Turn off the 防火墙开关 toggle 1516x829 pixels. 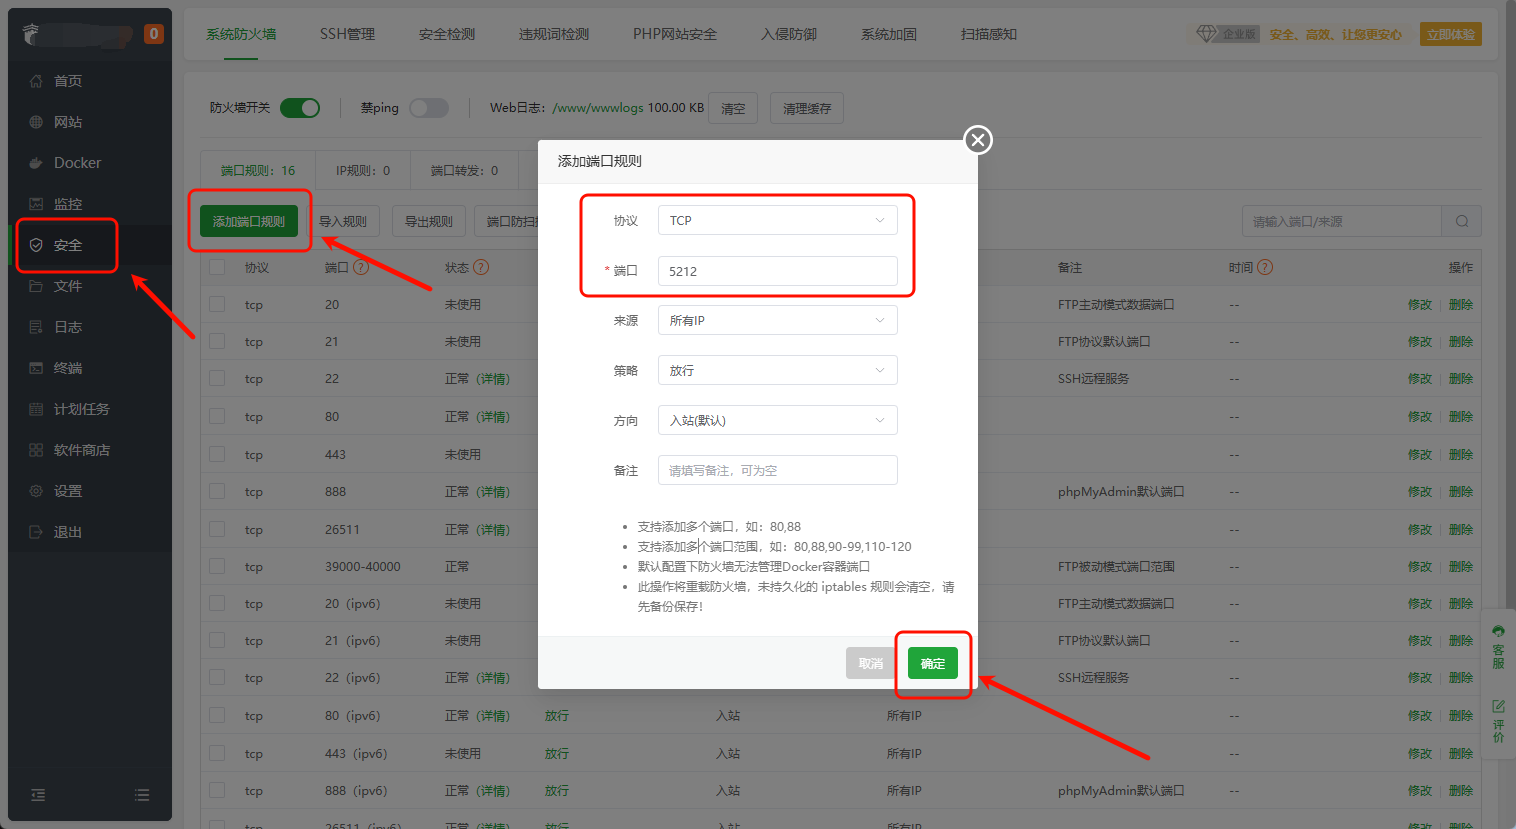pyautogui.click(x=299, y=108)
